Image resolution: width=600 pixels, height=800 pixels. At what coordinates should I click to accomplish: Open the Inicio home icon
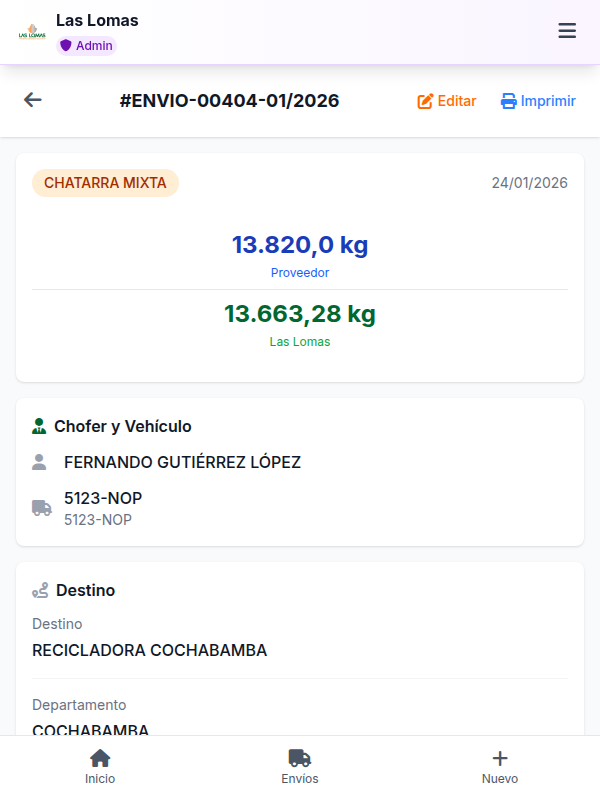[100, 760]
